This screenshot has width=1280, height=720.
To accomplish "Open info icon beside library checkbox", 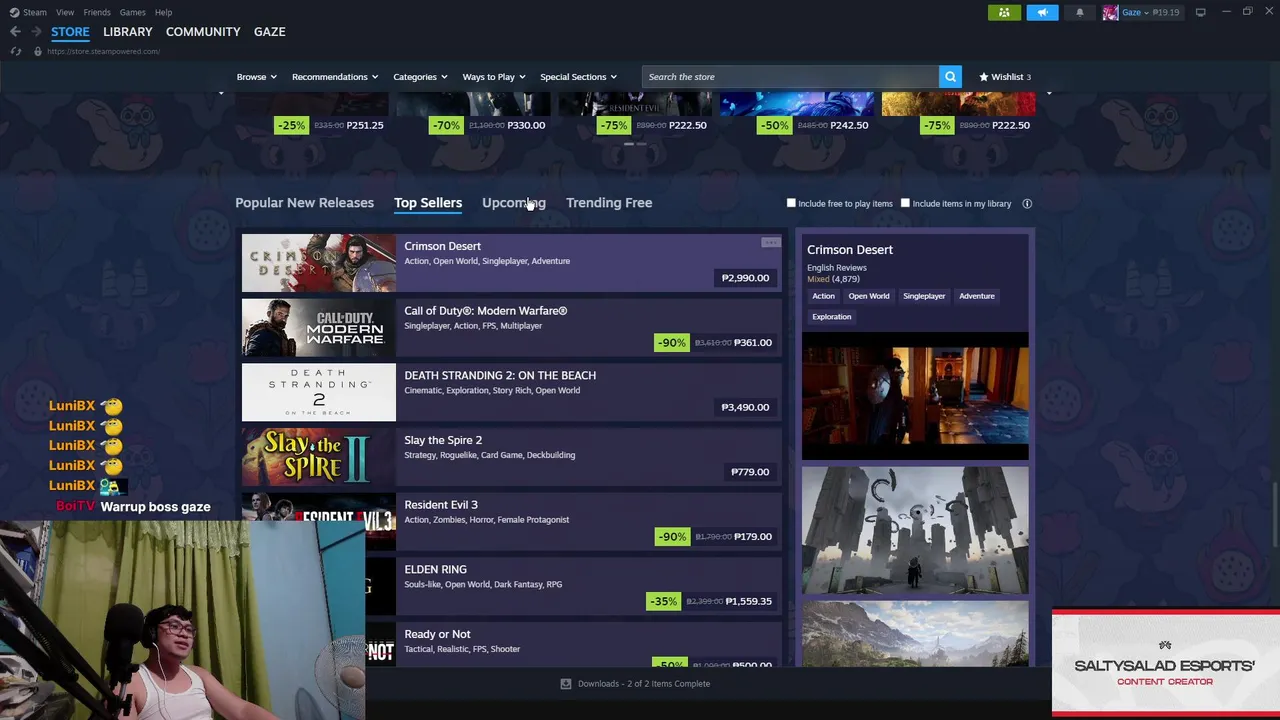I will click(x=1027, y=203).
